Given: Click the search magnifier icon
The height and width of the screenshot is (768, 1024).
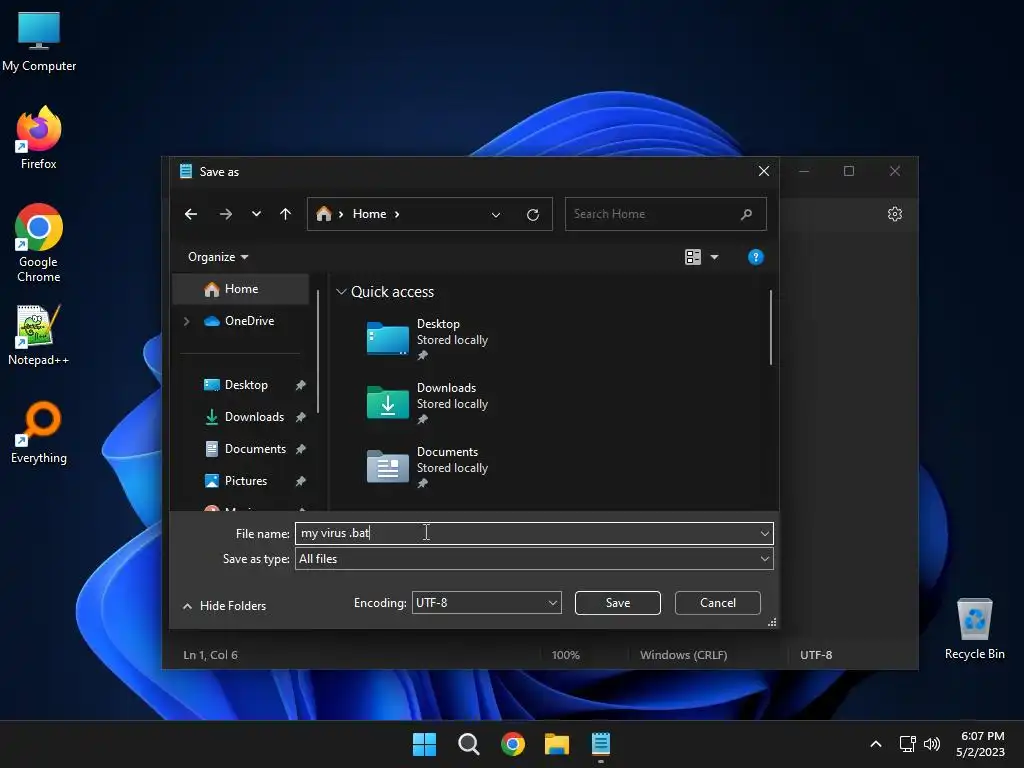Looking at the screenshot, I should [746, 214].
